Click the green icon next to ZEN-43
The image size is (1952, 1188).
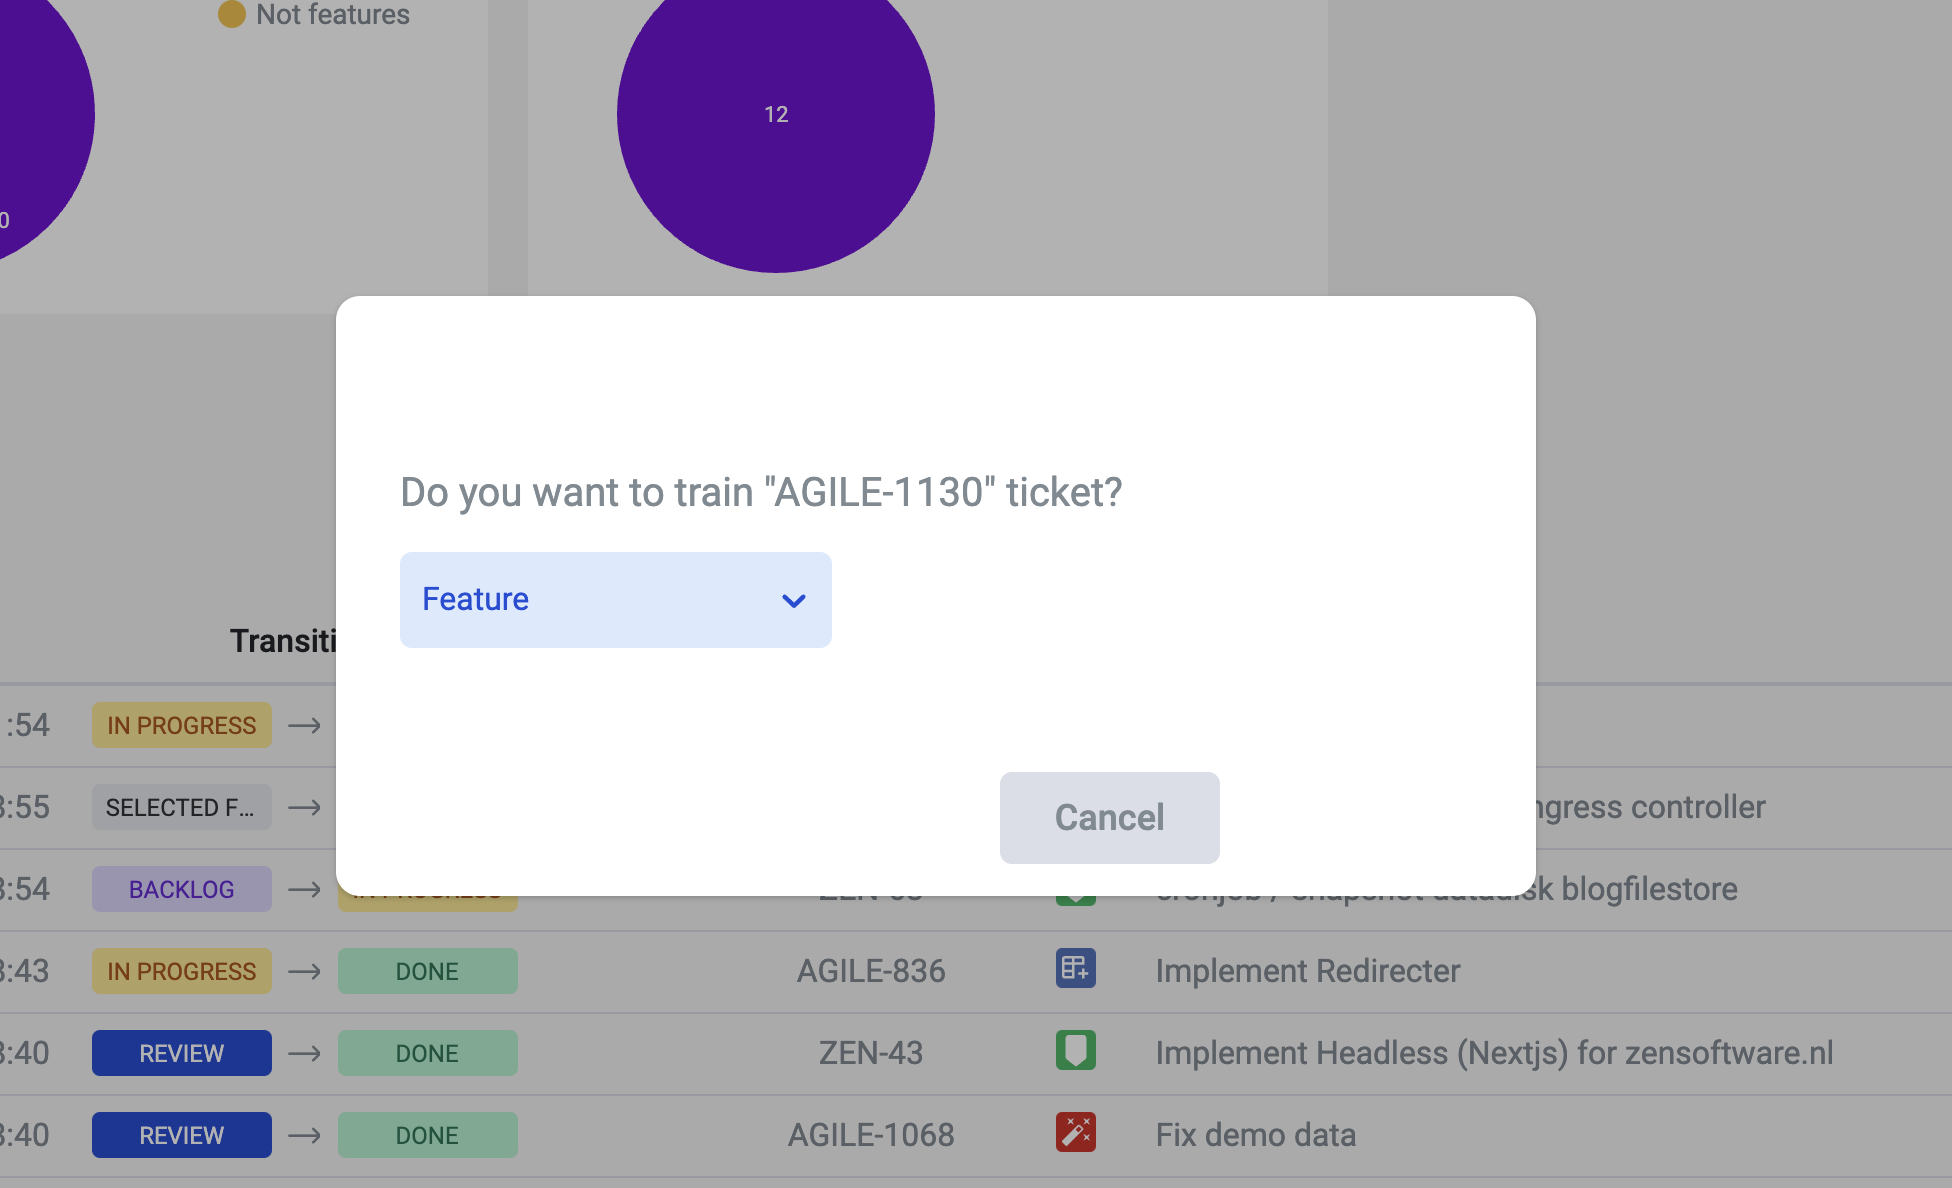pos(1075,1051)
